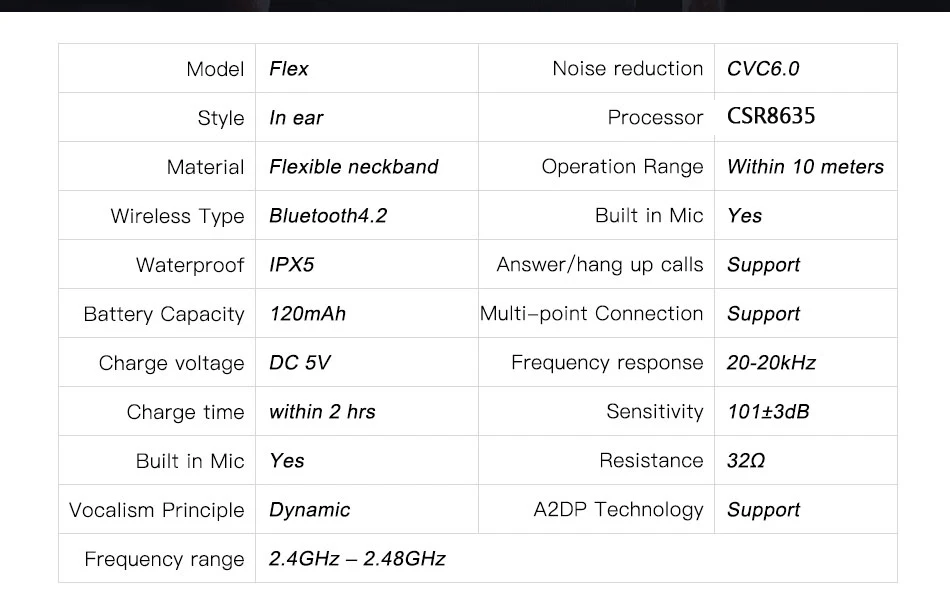
Task: Click the within 2 hrs charge time
Action: pyautogui.click(x=322, y=412)
